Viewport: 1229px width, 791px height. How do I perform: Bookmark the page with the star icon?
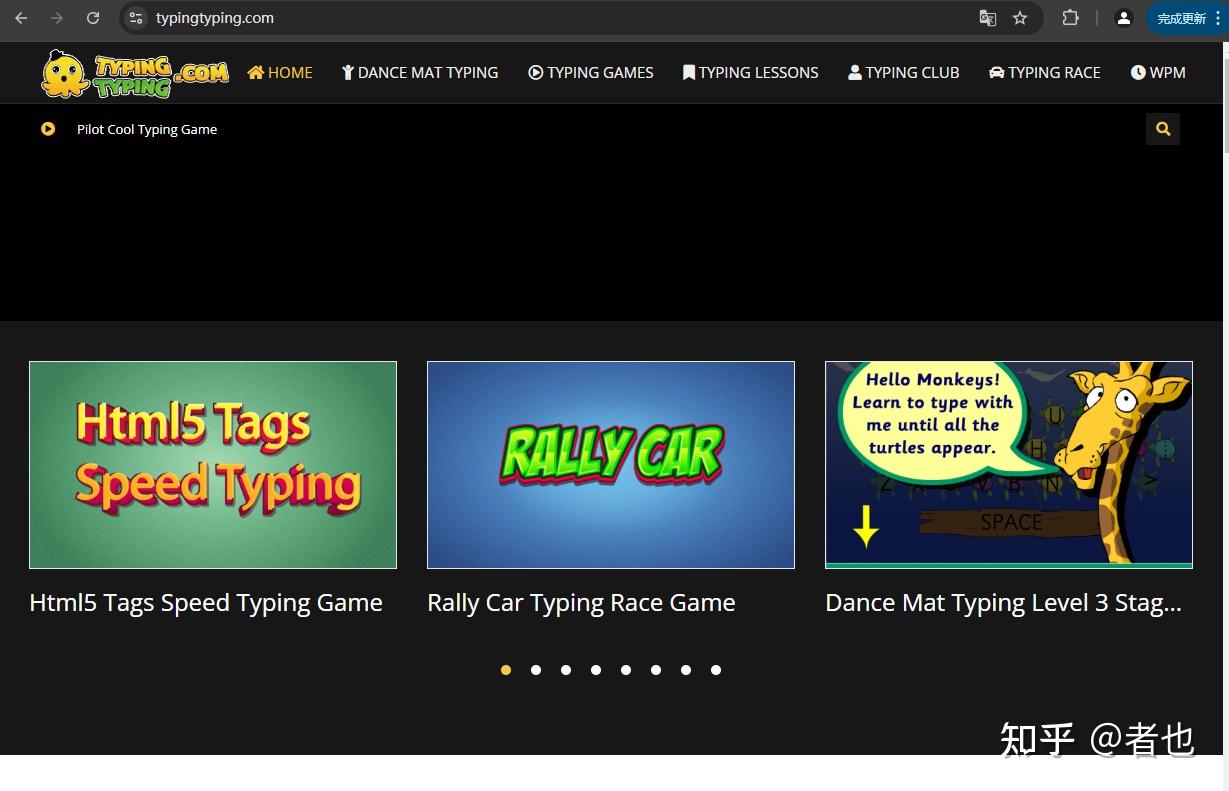(1020, 18)
